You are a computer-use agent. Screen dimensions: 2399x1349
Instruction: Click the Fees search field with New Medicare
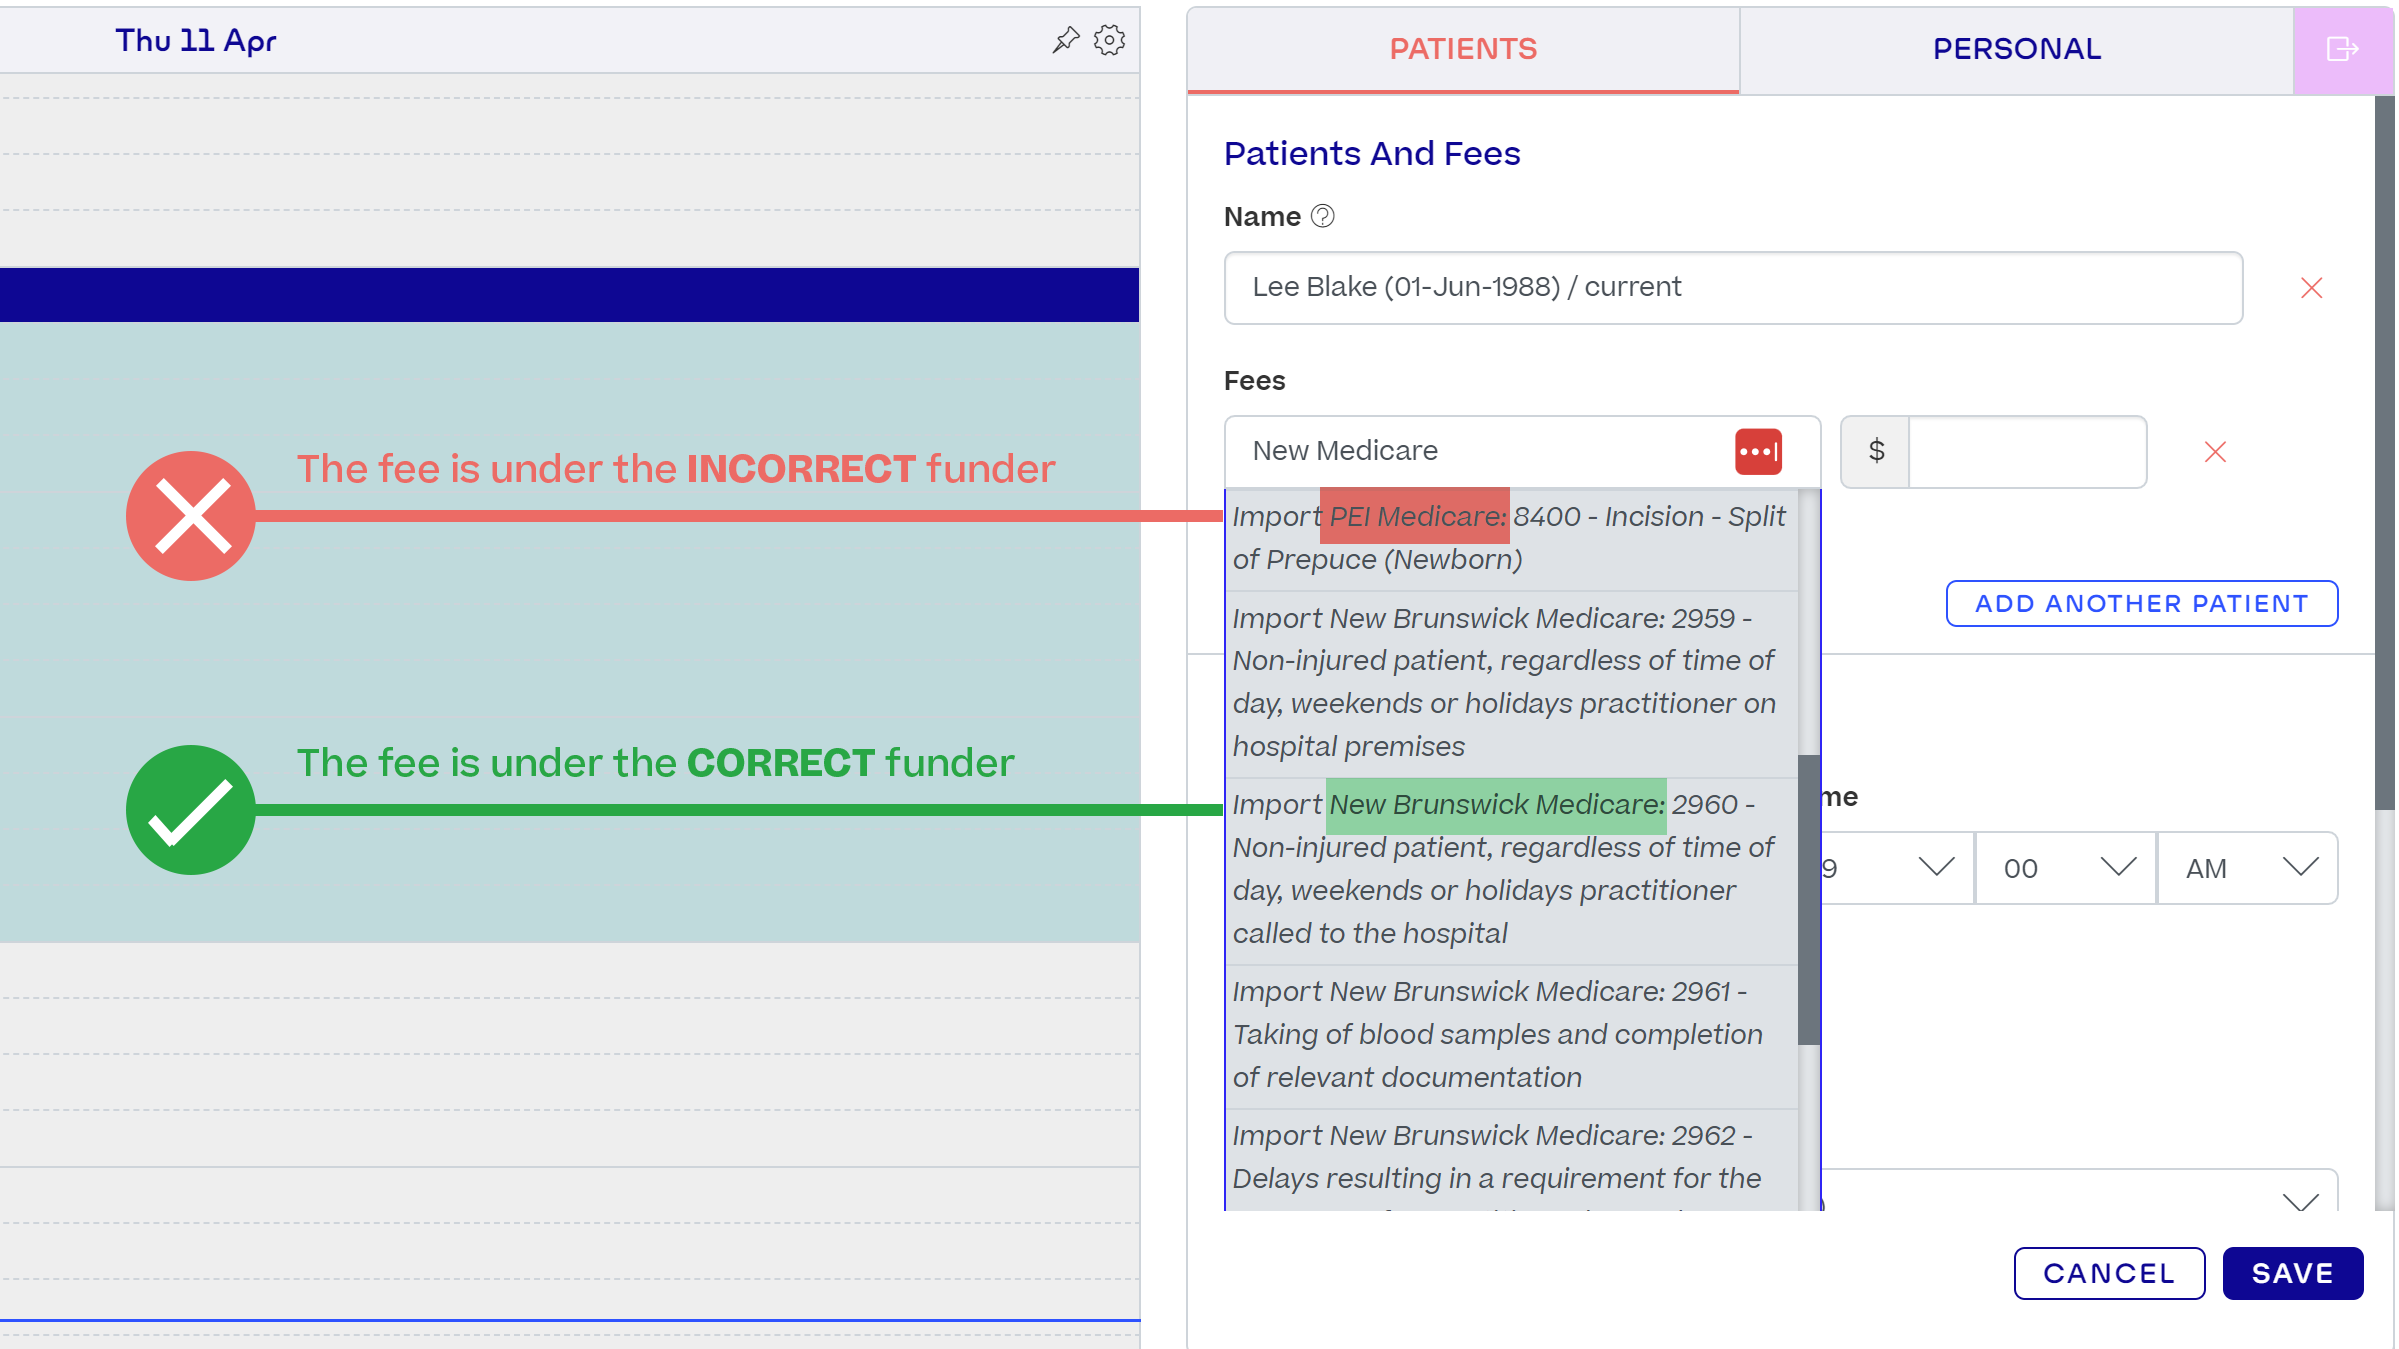click(1522, 451)
